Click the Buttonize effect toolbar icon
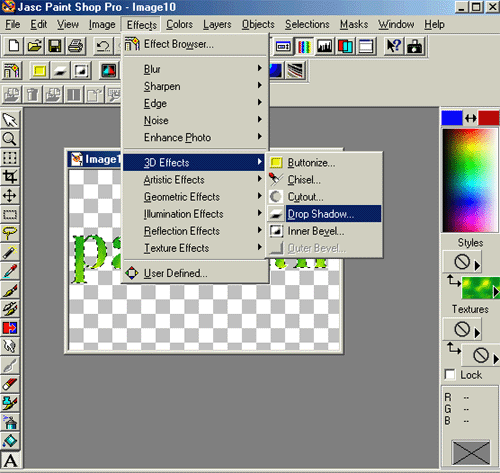The height and width of the screenshot is (473, 500). (x=39, y=71)
